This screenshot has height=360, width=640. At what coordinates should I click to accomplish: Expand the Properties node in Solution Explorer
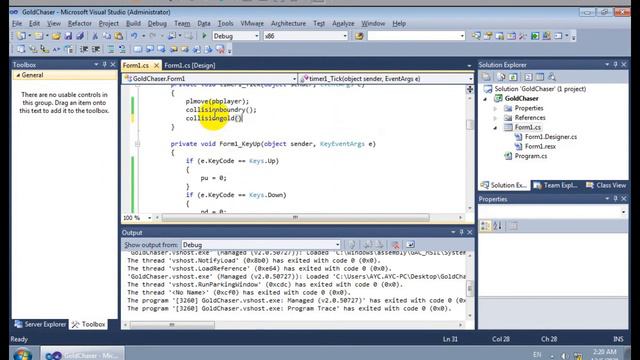(495, 109)
